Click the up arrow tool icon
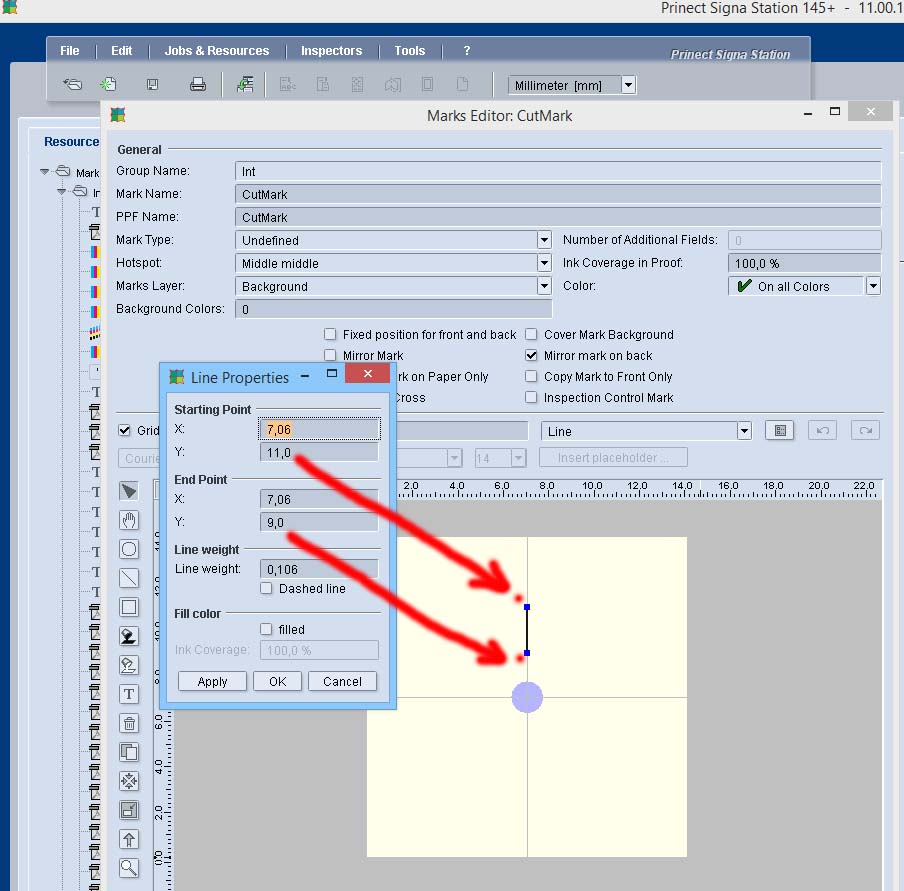 tap(129, 839)
